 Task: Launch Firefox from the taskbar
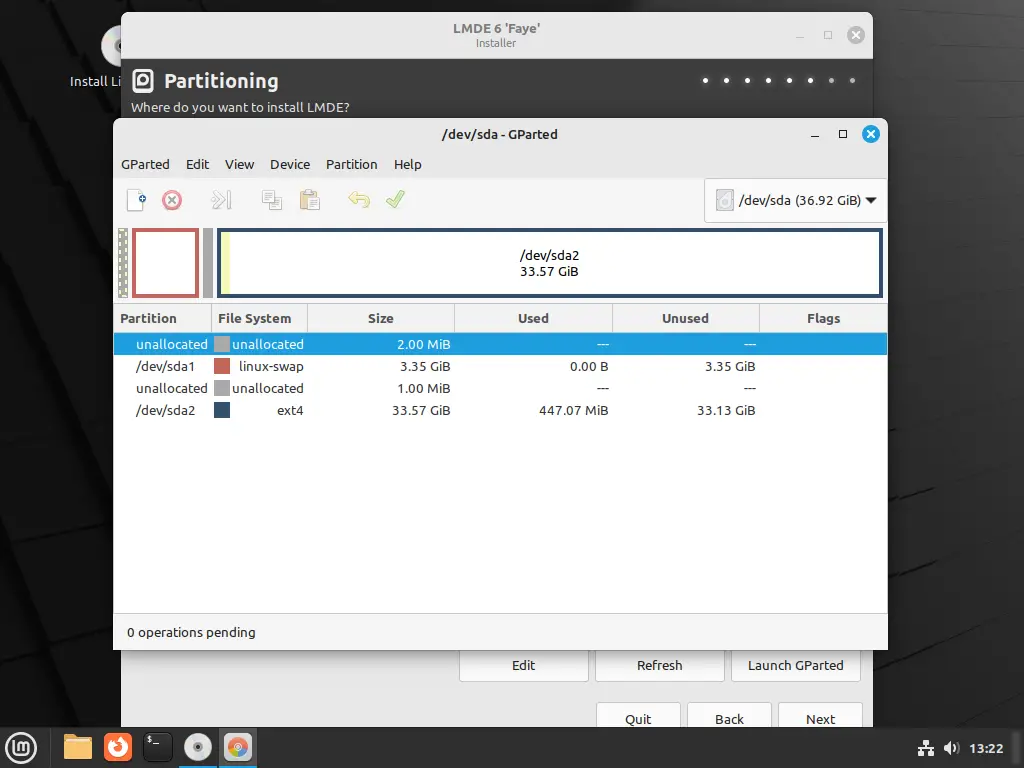[x=118, y=747]
